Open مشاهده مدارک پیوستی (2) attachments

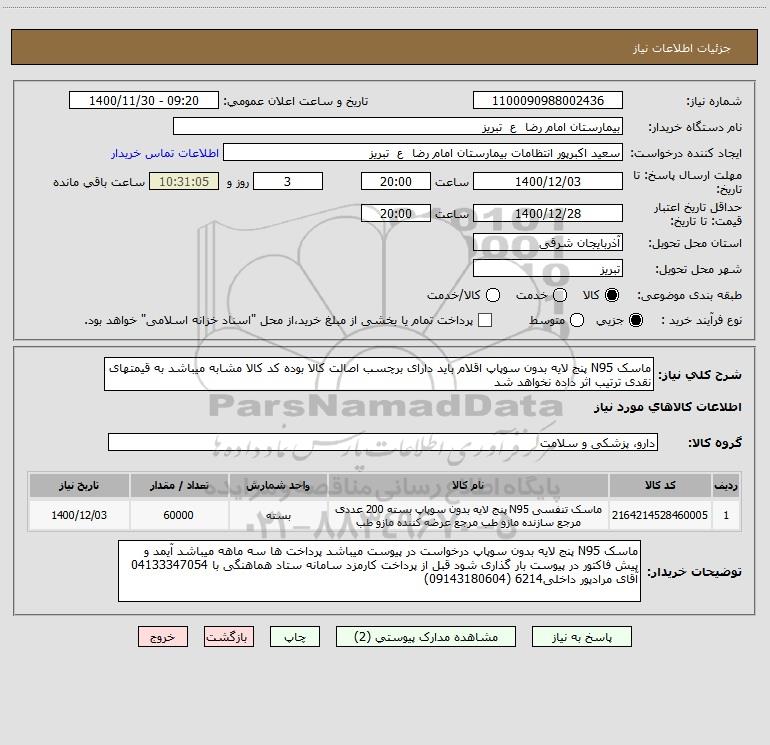(x=426, y=636)
